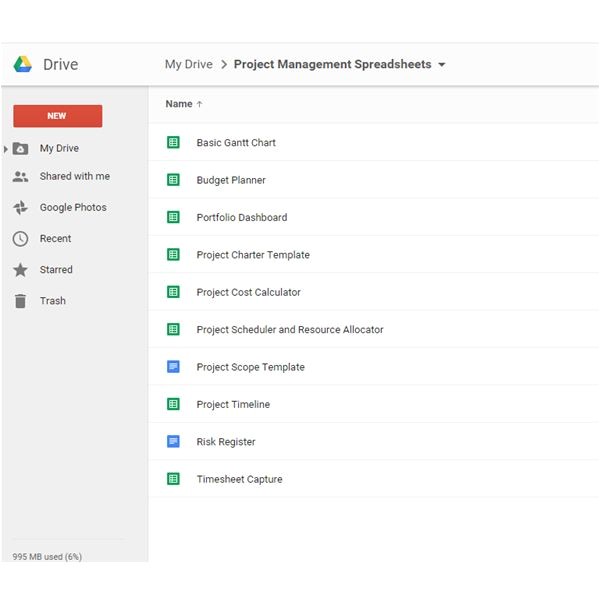Select the Portfolio Dashboard spreadsheet
600x600 pixels.
click(241, 218)
